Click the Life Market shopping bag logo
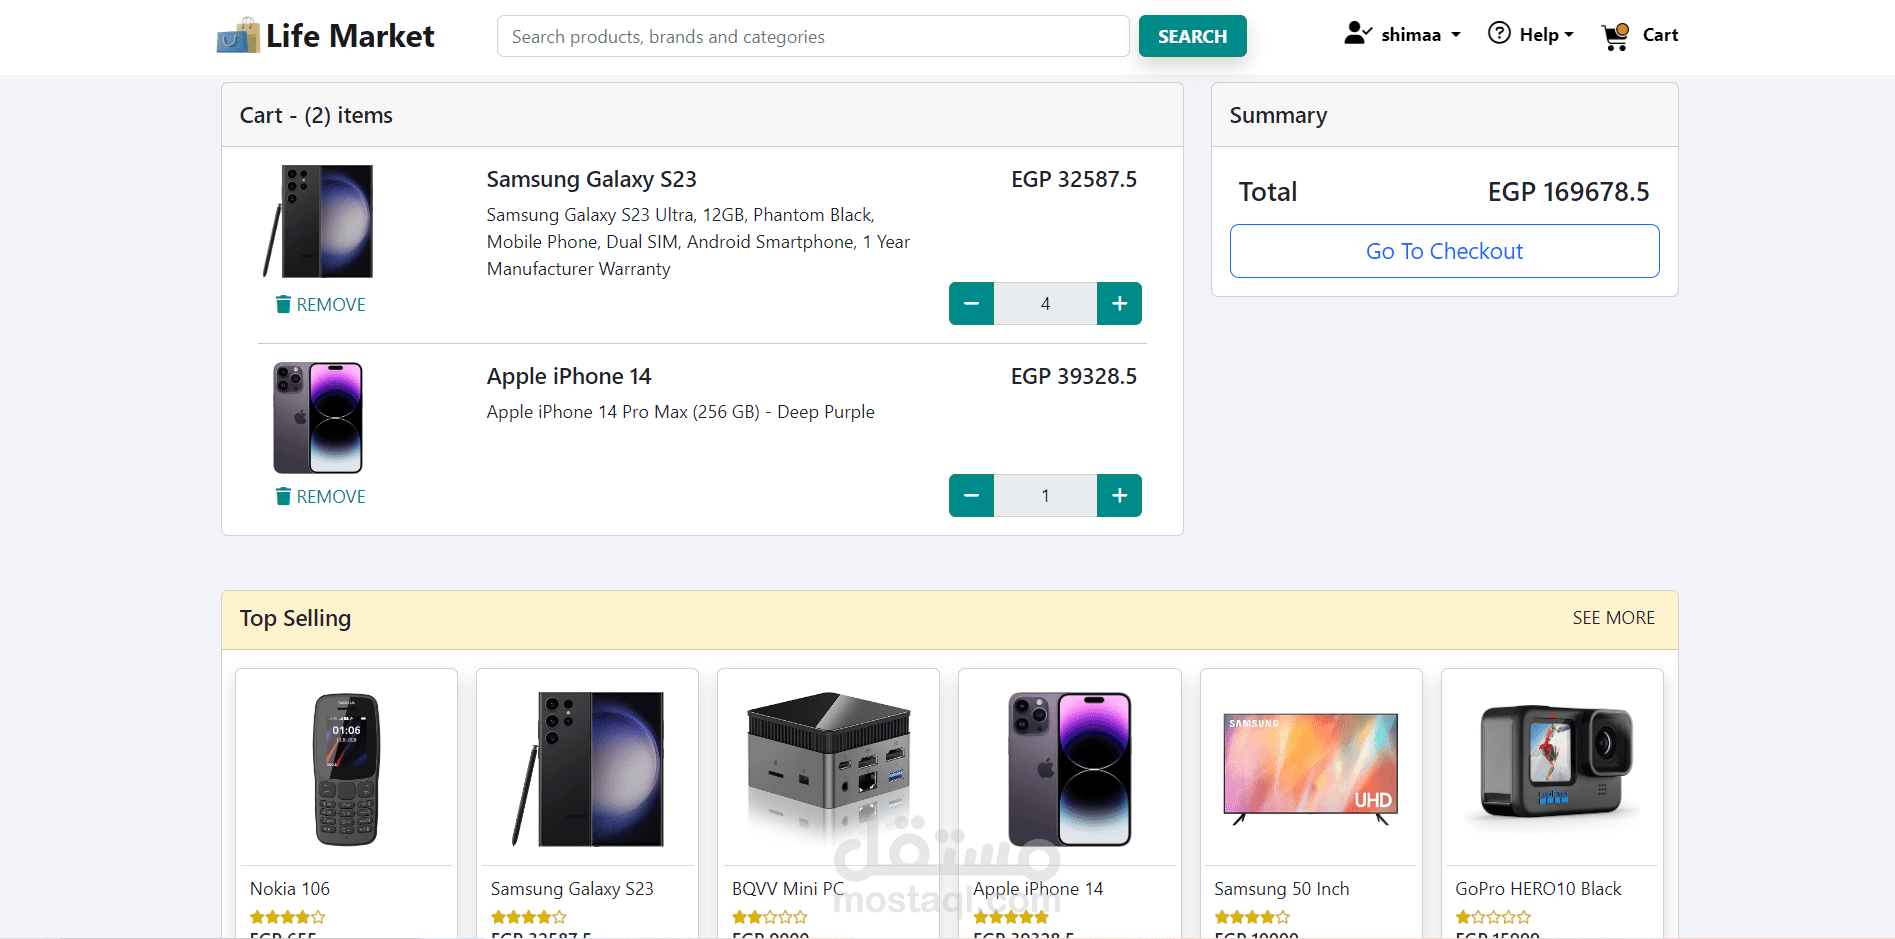The height and width of the screenshot is (939, 1895). [238, 36]
